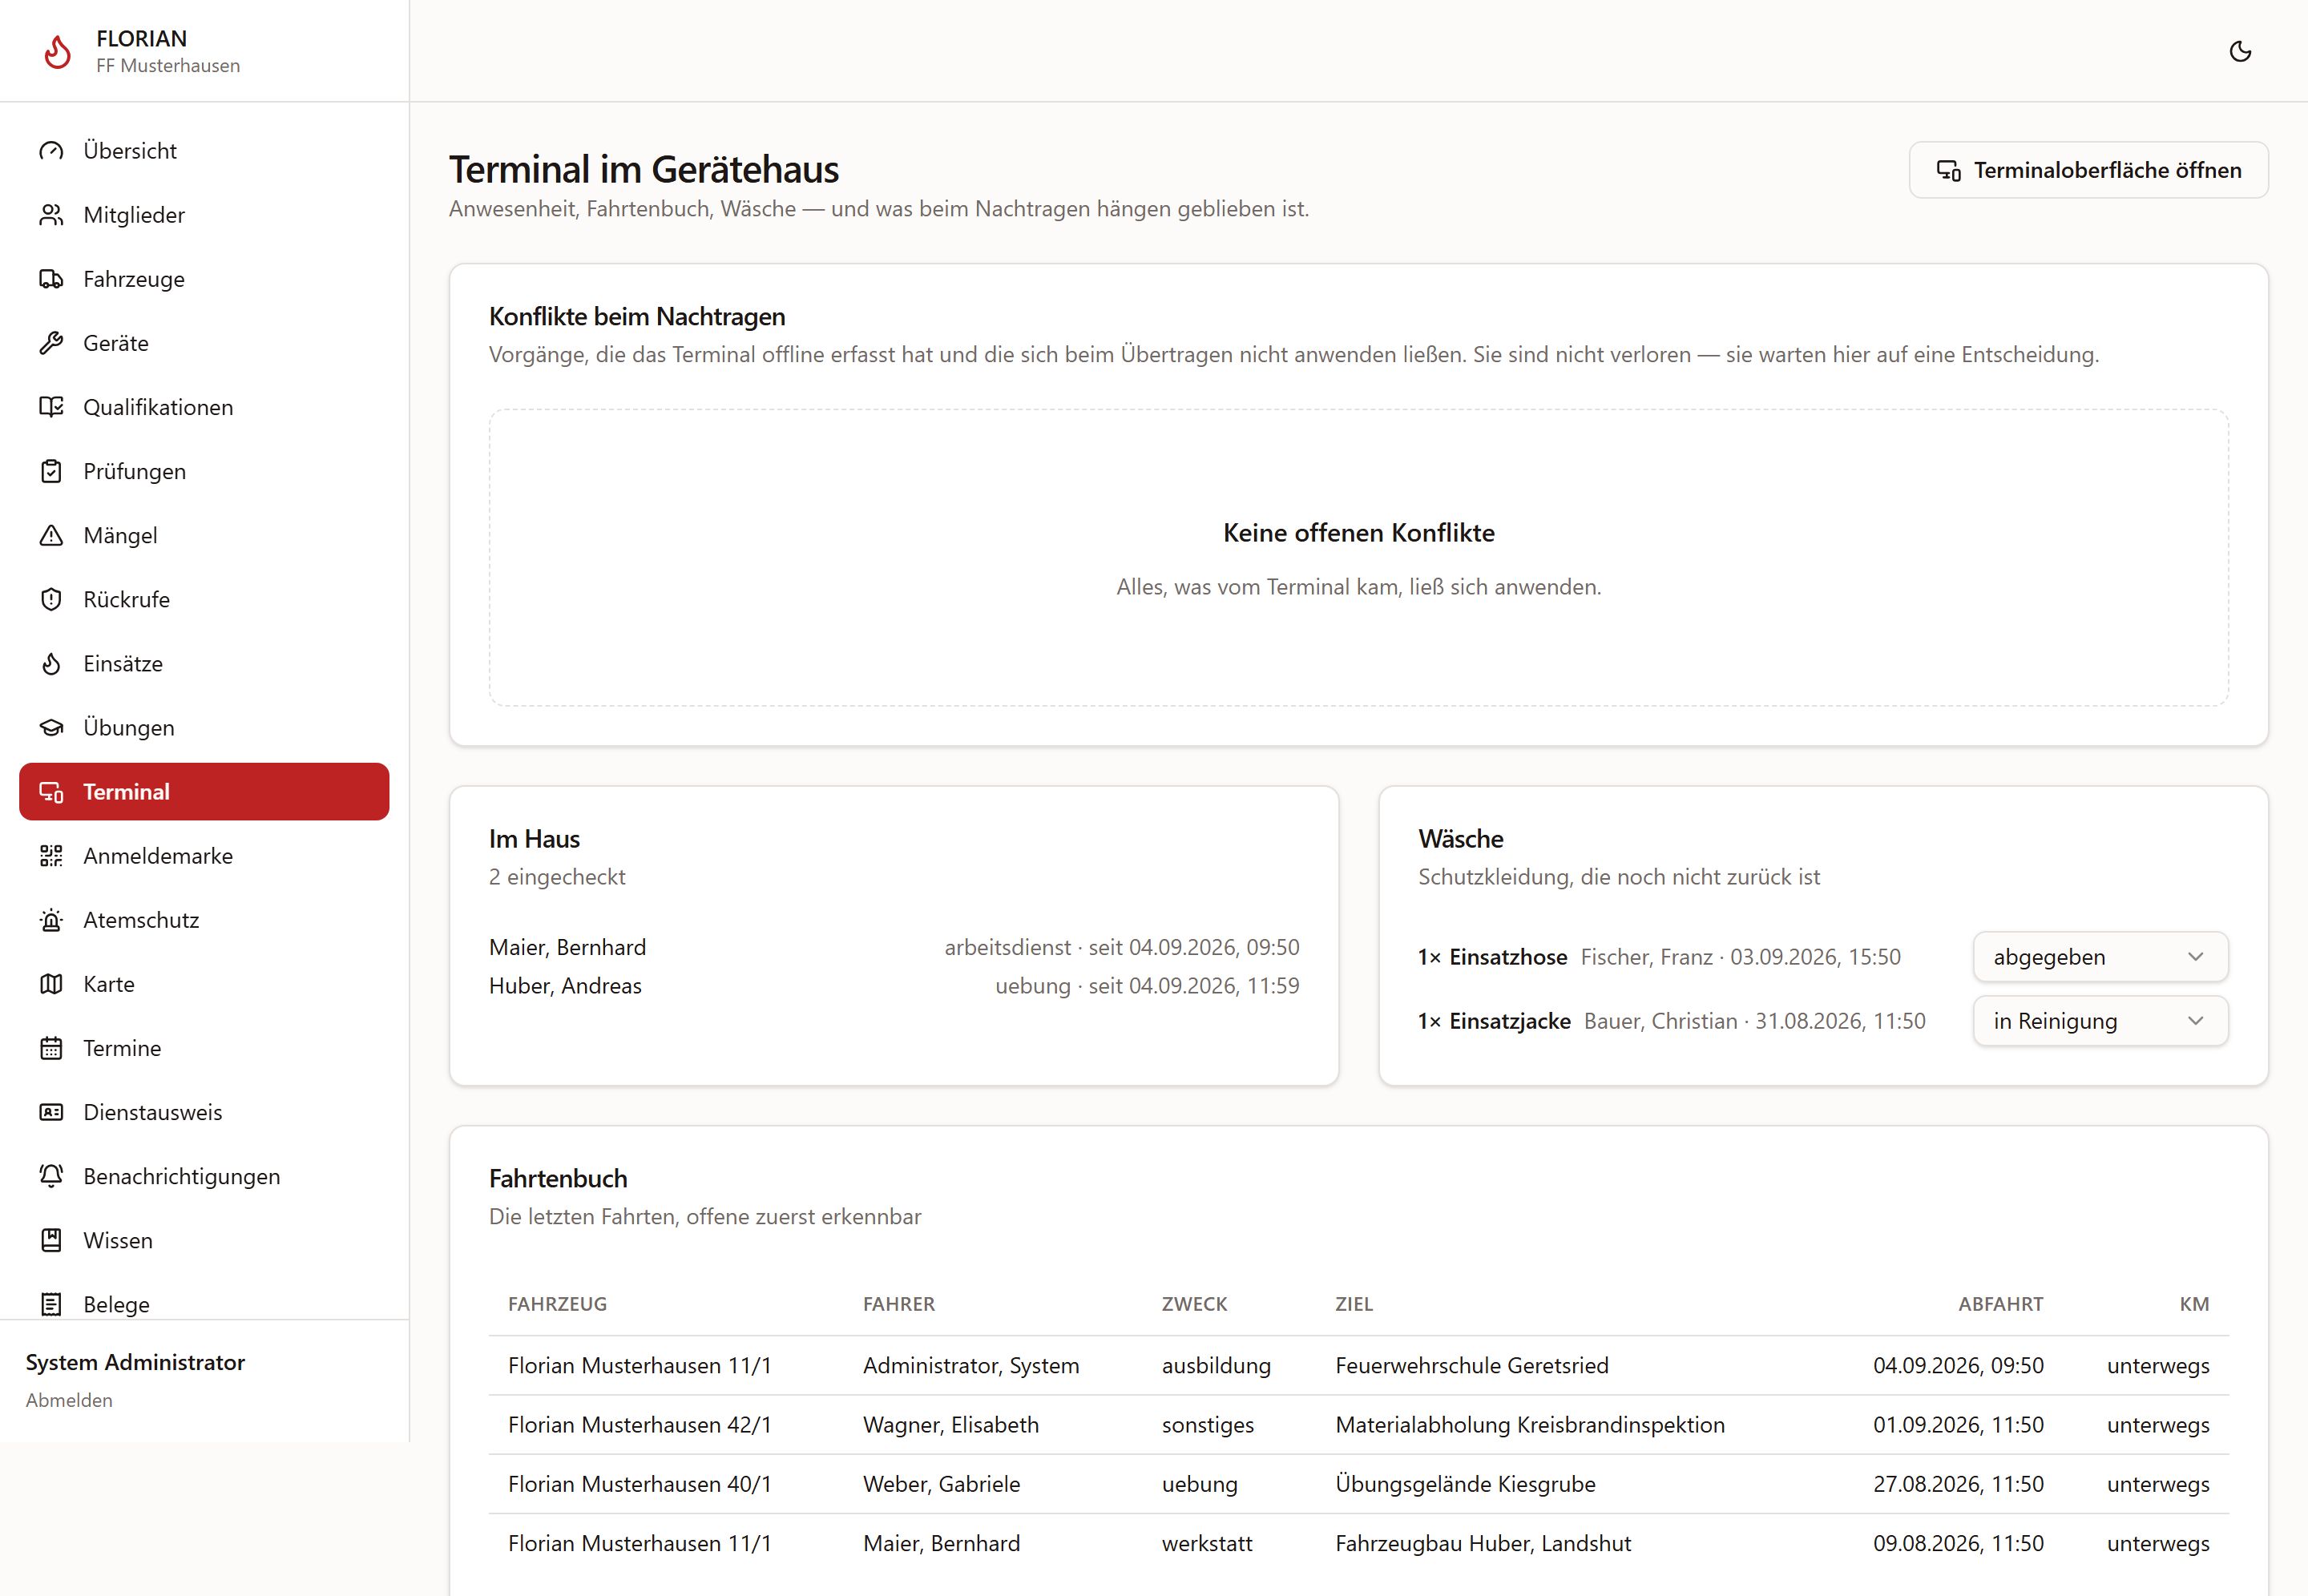Click Keine offenen Konflikte heading
Screen dimensions: 2308x1596
pos(1358,533)
